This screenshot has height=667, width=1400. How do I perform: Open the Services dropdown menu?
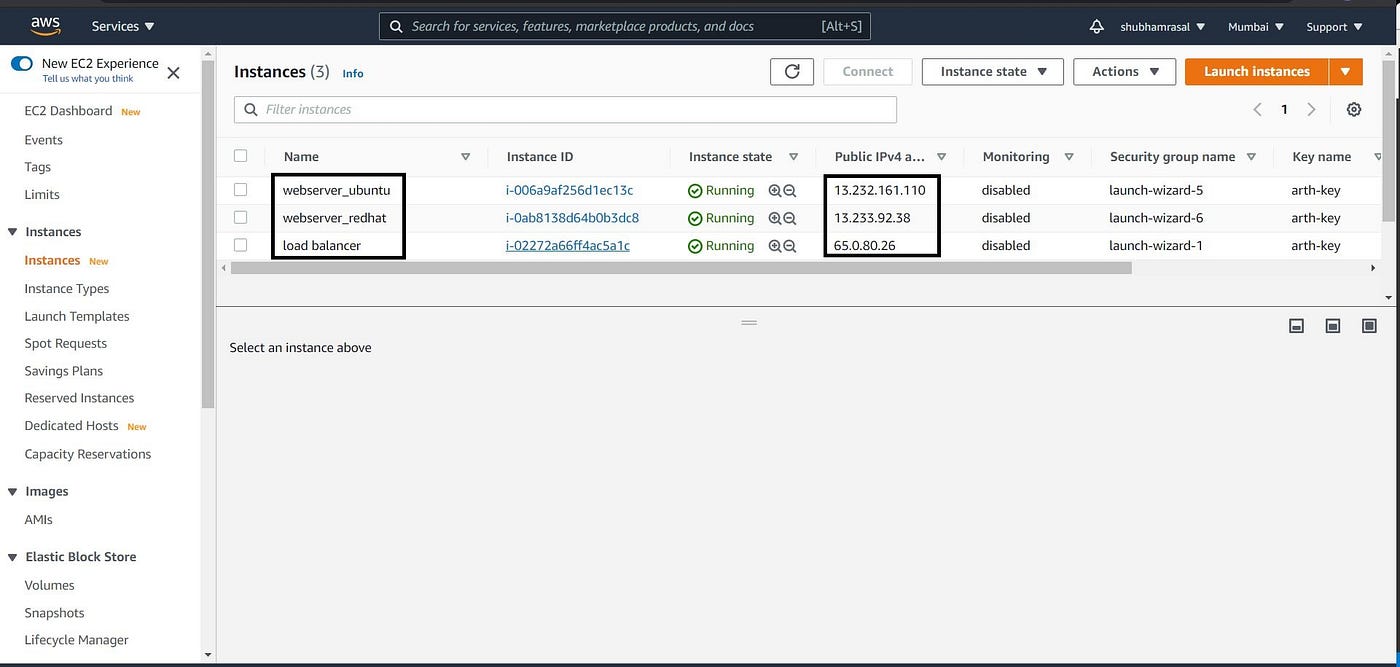[123, 26]
